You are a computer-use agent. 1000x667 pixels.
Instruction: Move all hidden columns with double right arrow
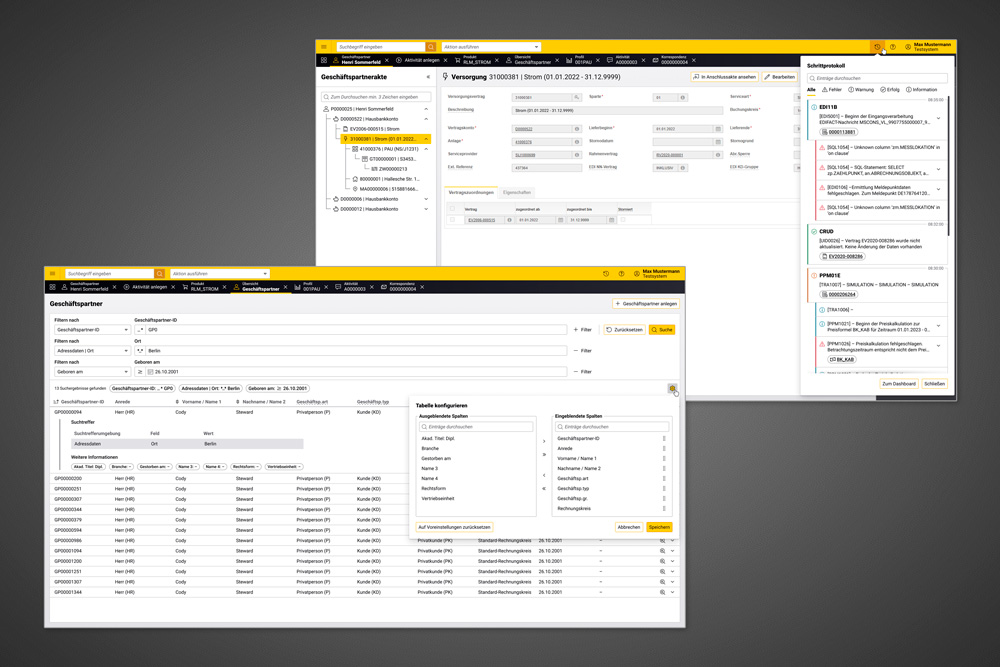544,454
